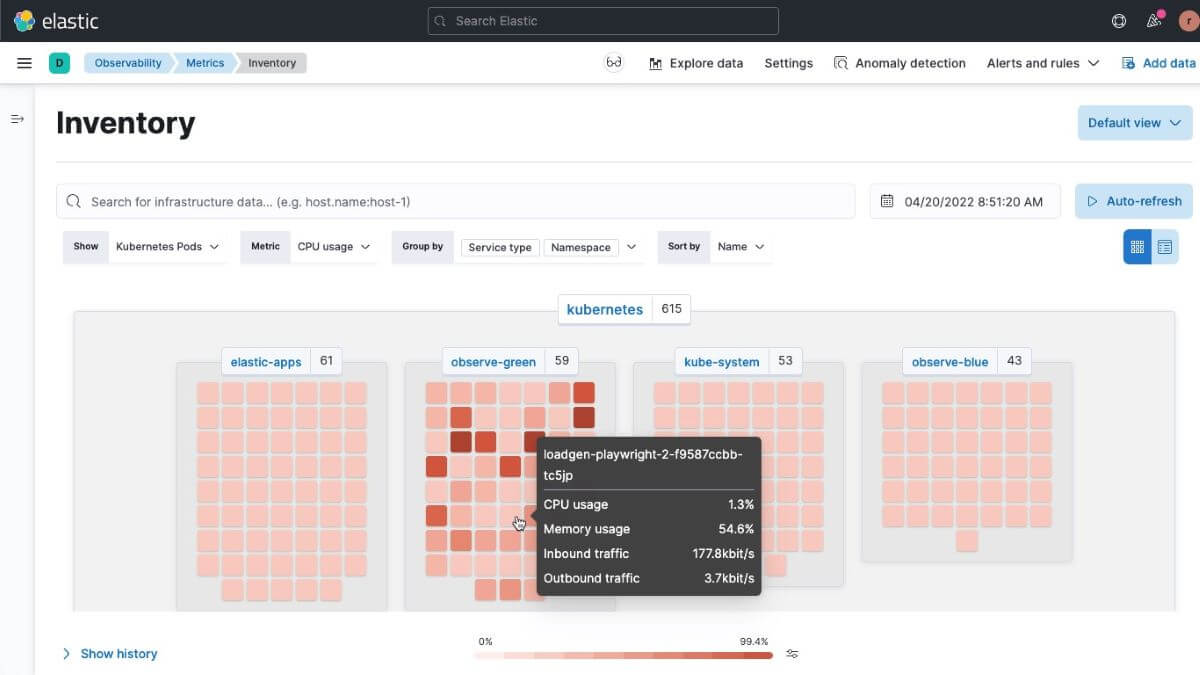This screenshot has height=675, width=1200.
Task: Expand the Default view dropdown
Action: 1134,122
